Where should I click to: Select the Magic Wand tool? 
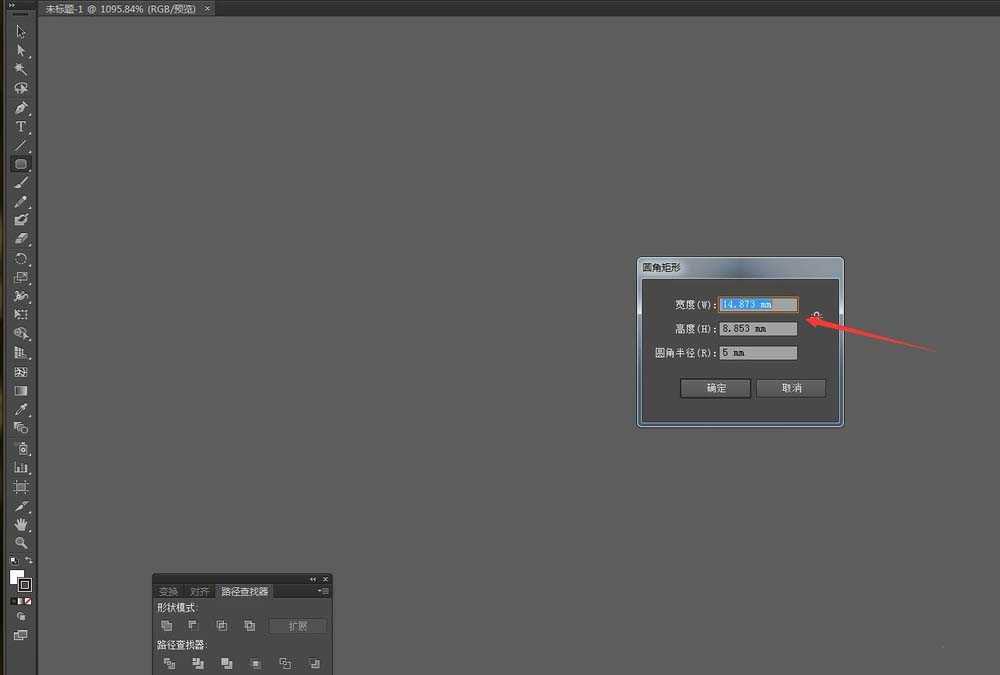point(20,69)
